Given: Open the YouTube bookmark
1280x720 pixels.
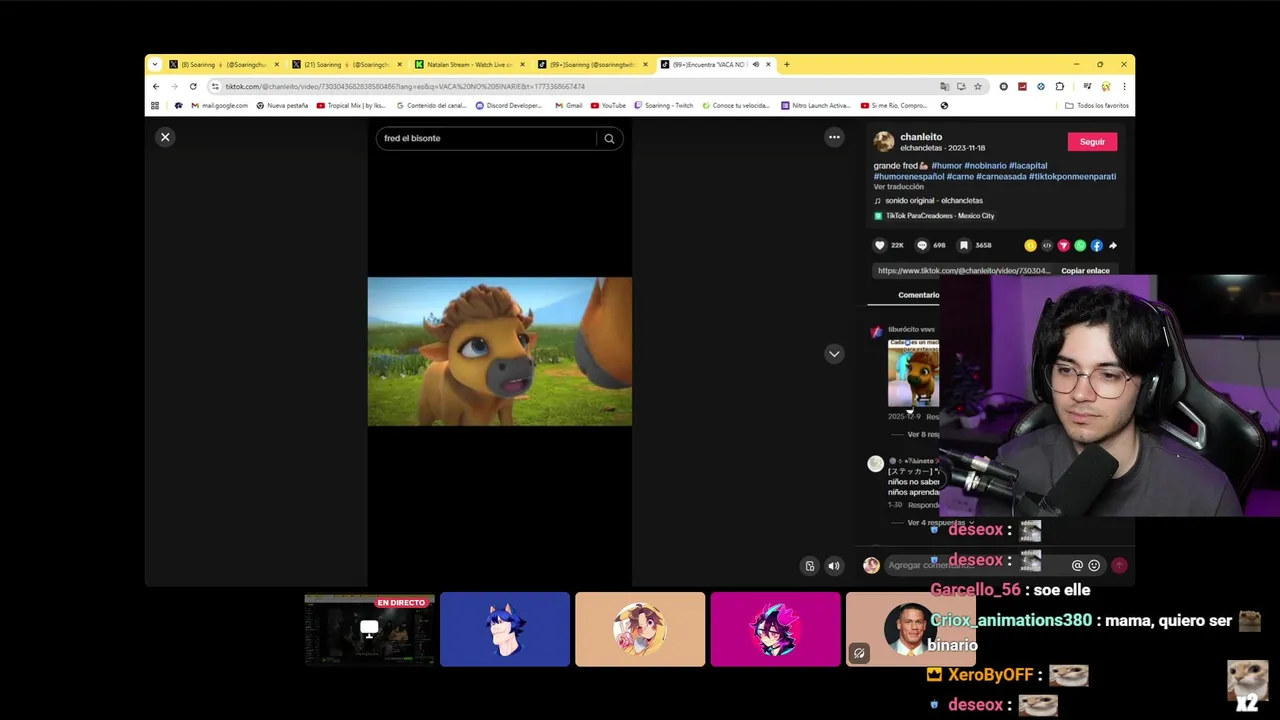Looking at the screenshot, I should (x=608, y=105).
